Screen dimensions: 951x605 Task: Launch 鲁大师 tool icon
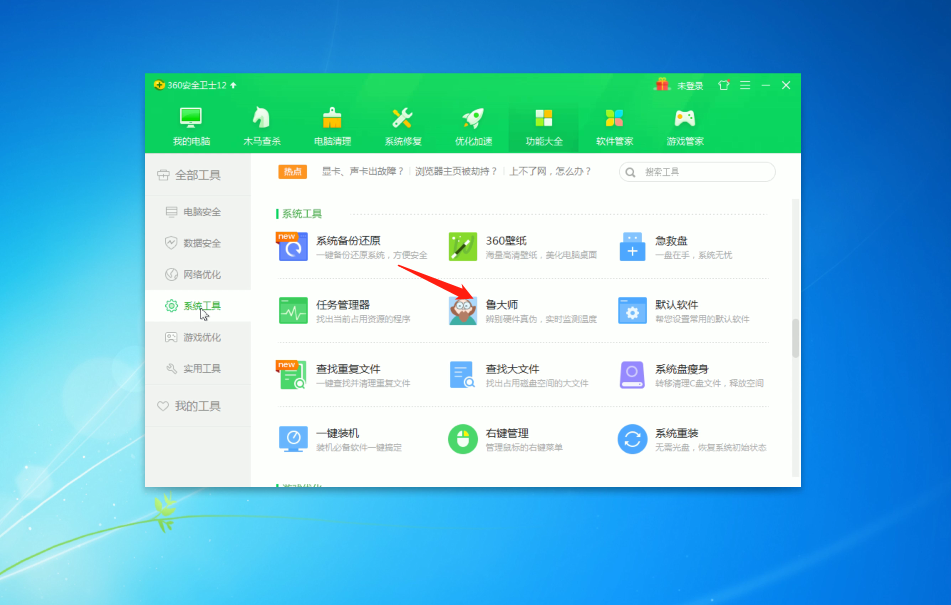[x=463, y=311]
